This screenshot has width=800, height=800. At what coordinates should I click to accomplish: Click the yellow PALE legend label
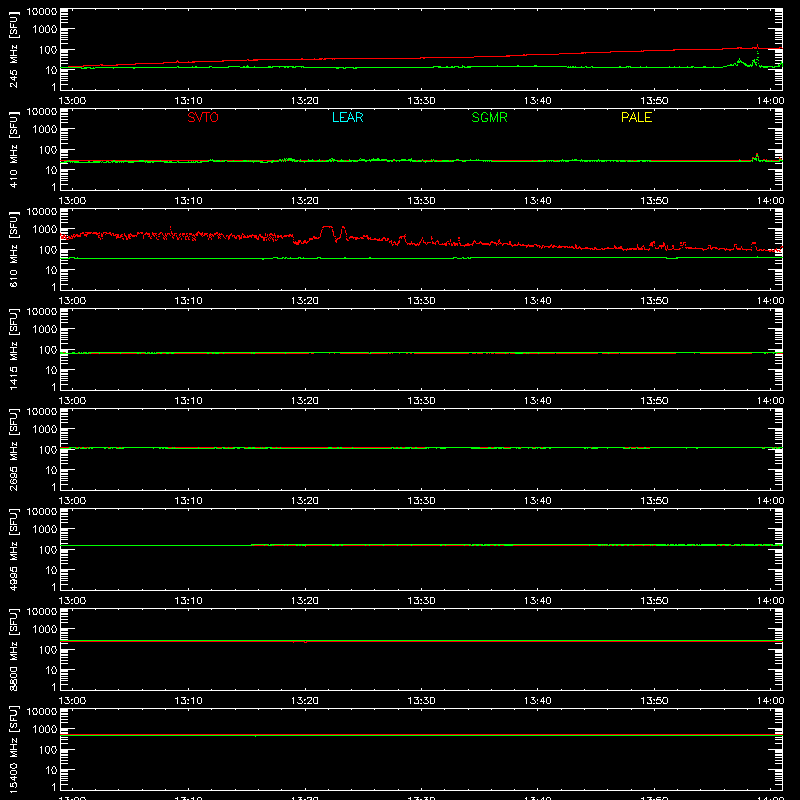(x=636, y=117)
